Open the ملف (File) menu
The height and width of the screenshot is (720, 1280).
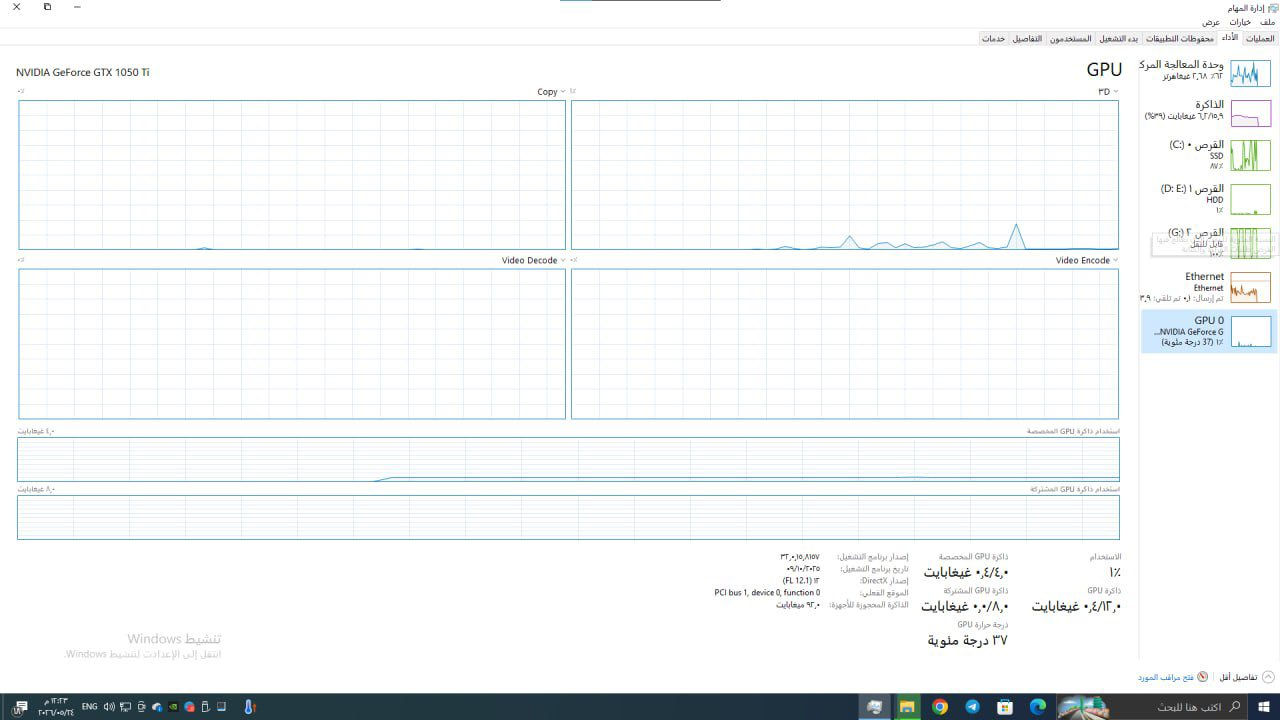click(1268, 22)
